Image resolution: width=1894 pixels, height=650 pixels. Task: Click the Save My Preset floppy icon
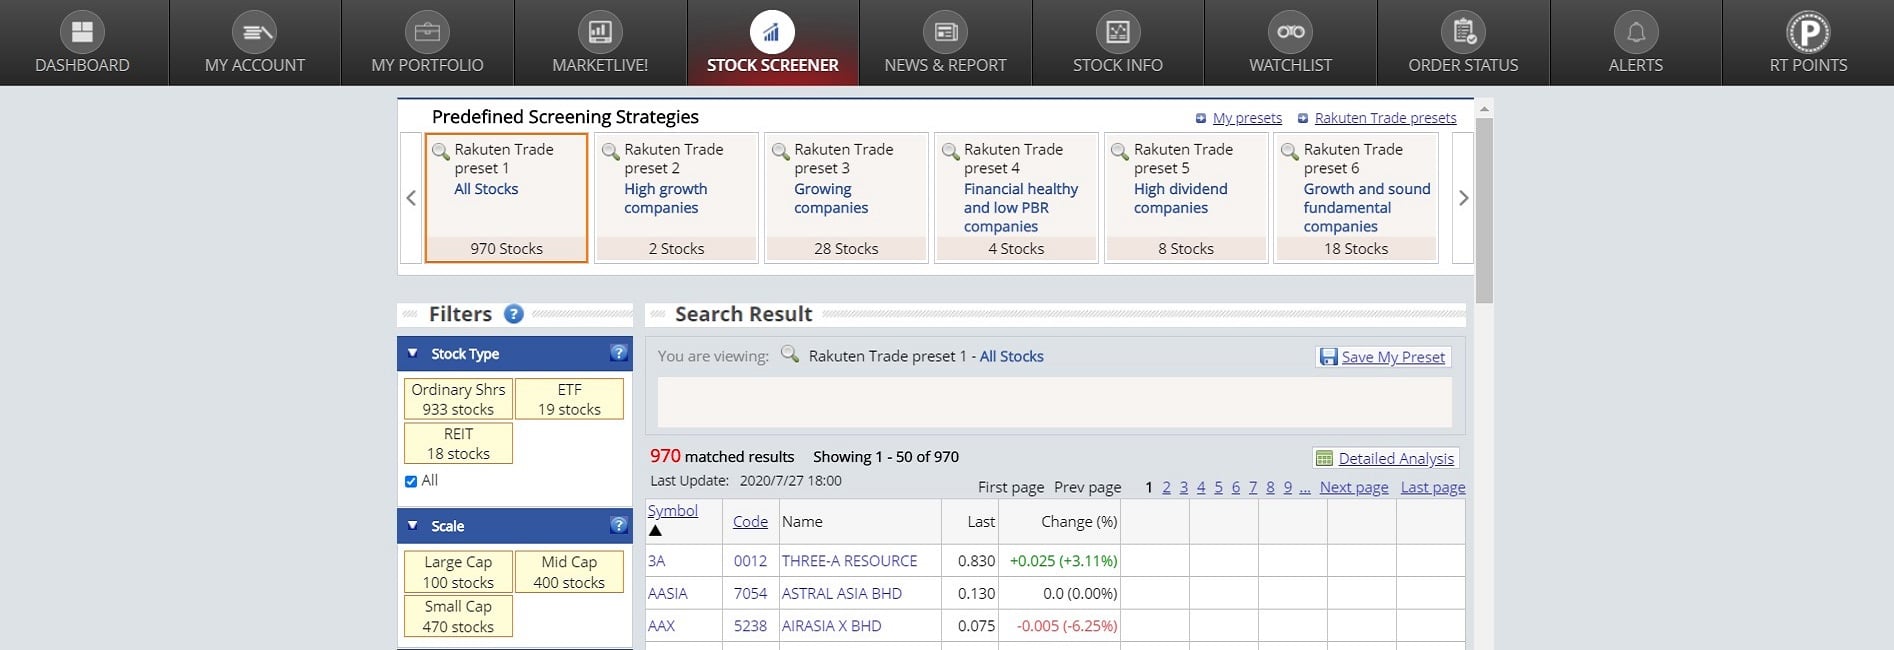click(x=1328, y=357)
